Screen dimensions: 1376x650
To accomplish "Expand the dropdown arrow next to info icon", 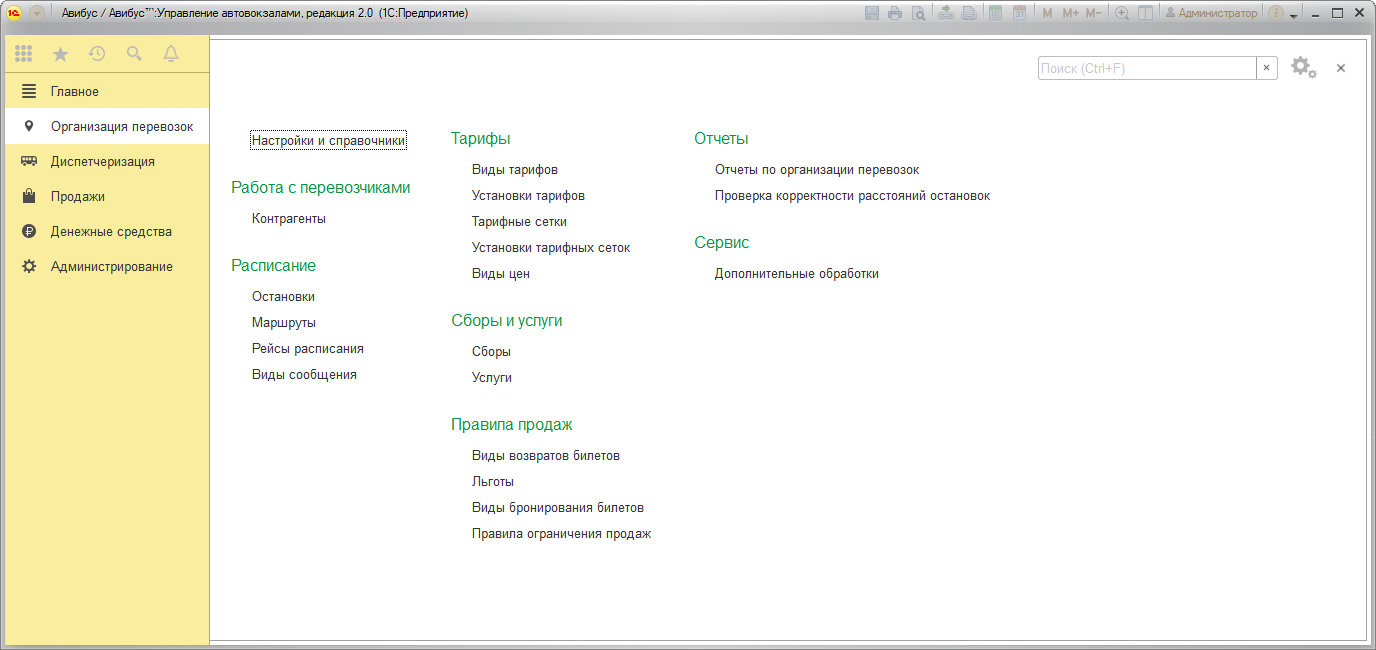I will click(x=1293, y=15).
